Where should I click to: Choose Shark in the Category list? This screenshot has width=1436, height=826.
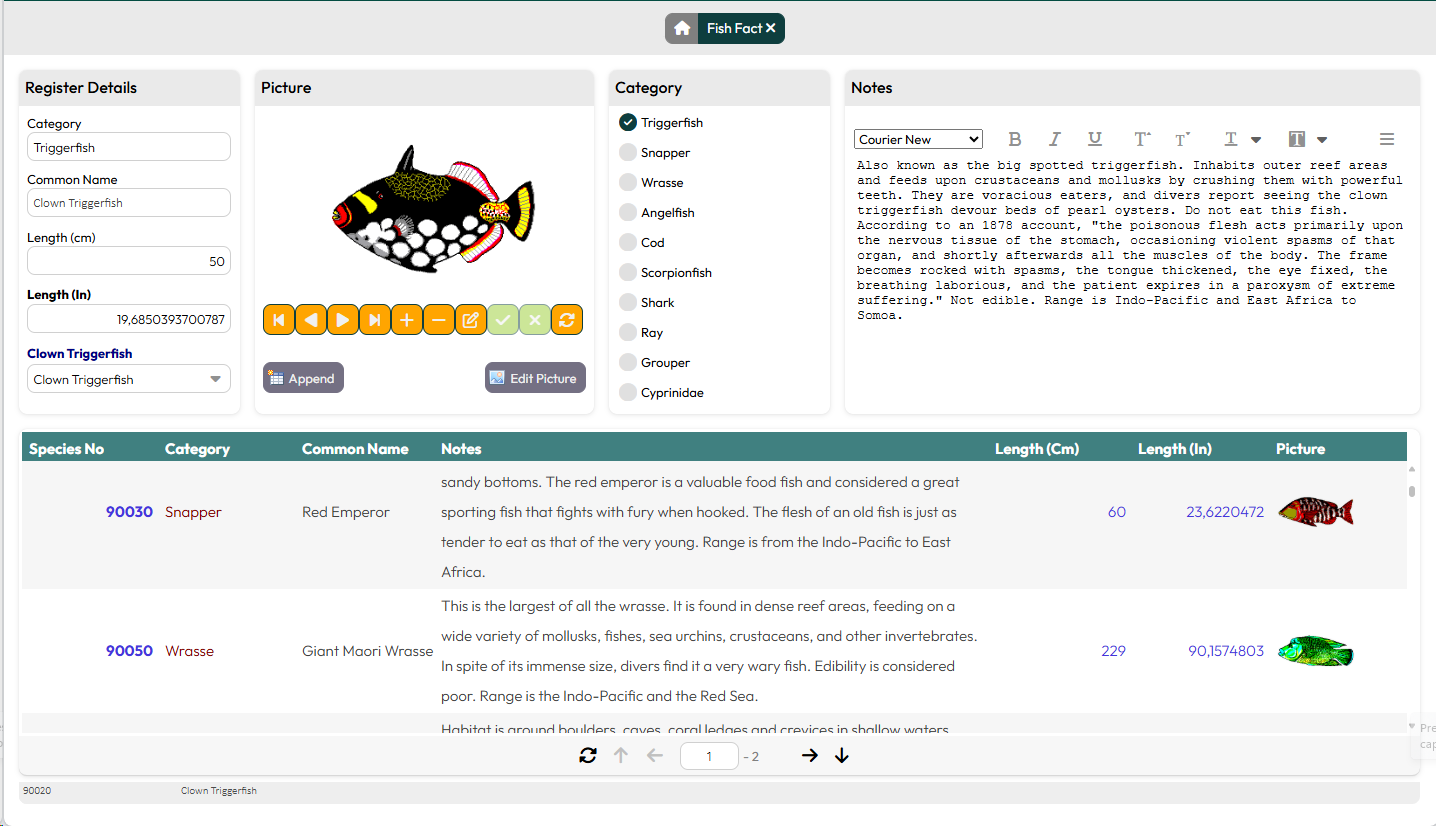628,303
